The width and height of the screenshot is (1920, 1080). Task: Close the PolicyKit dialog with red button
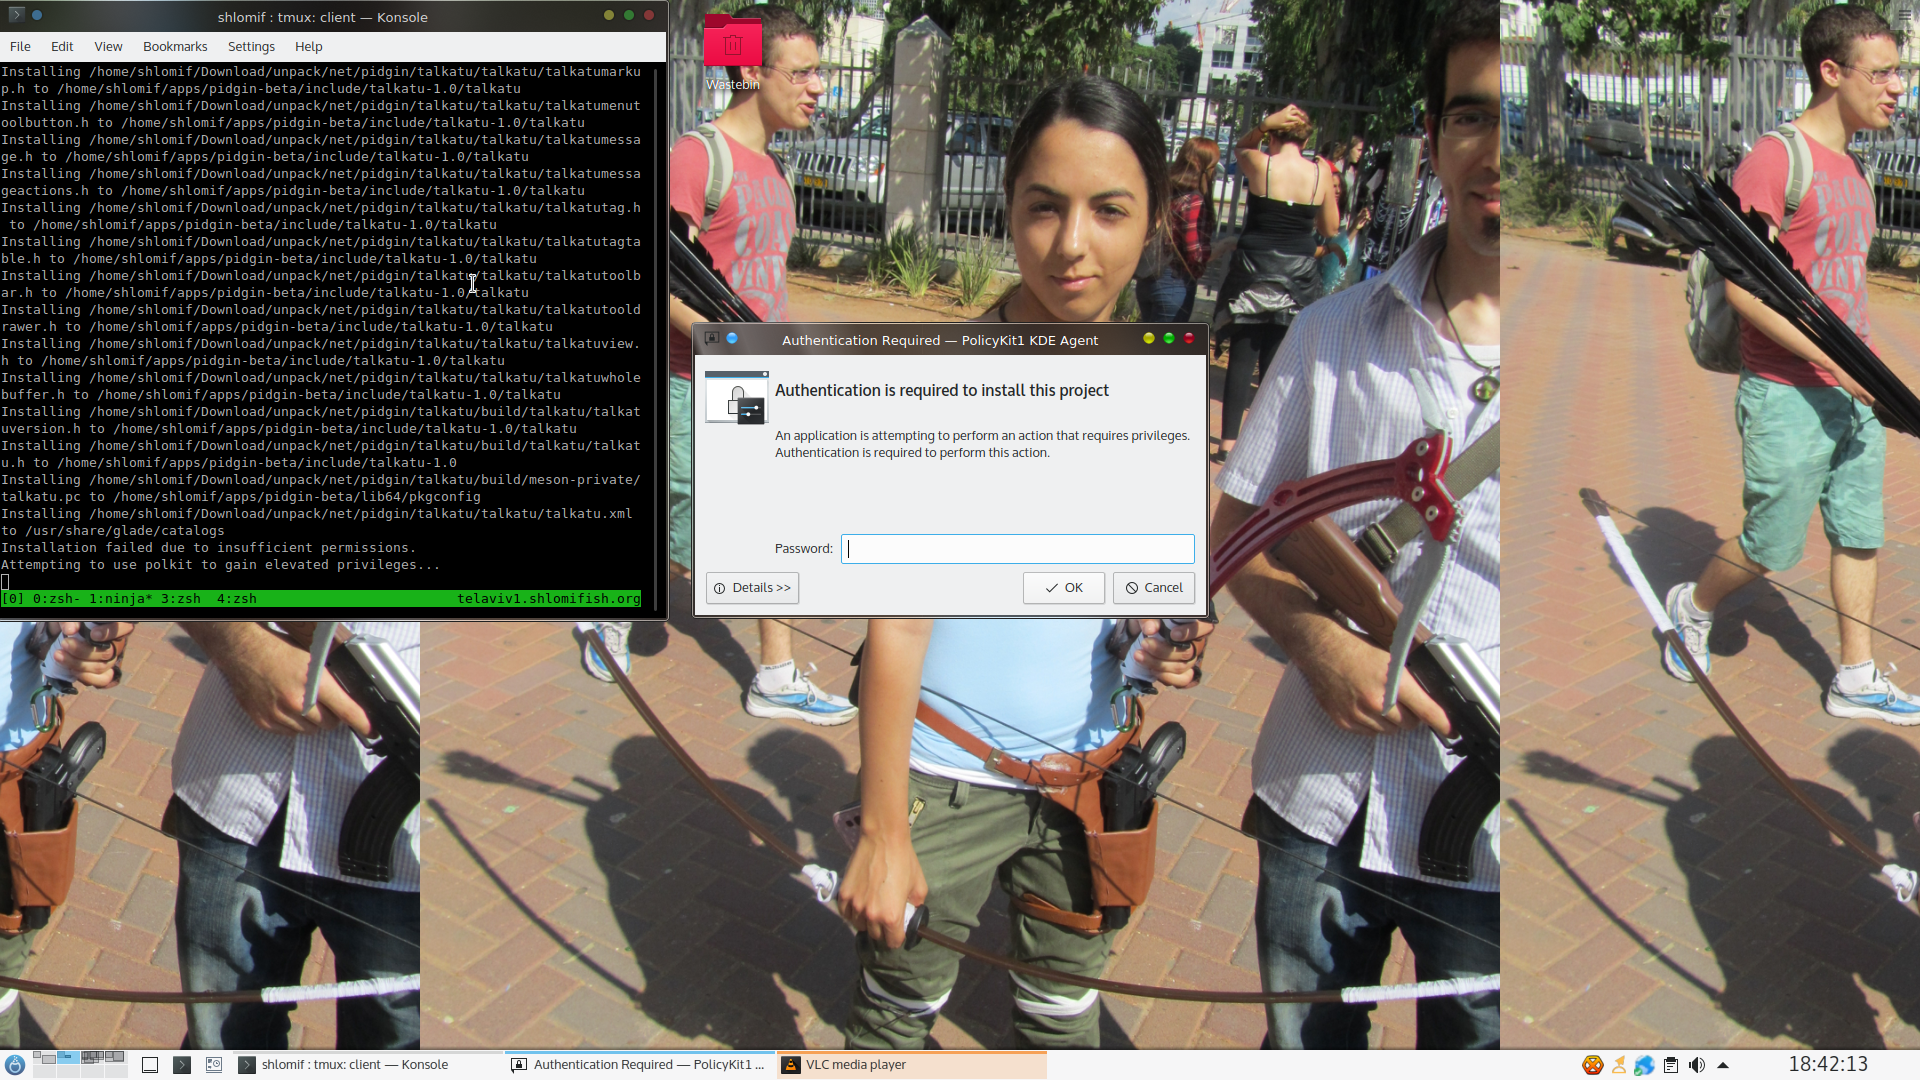coord(1189,339)
